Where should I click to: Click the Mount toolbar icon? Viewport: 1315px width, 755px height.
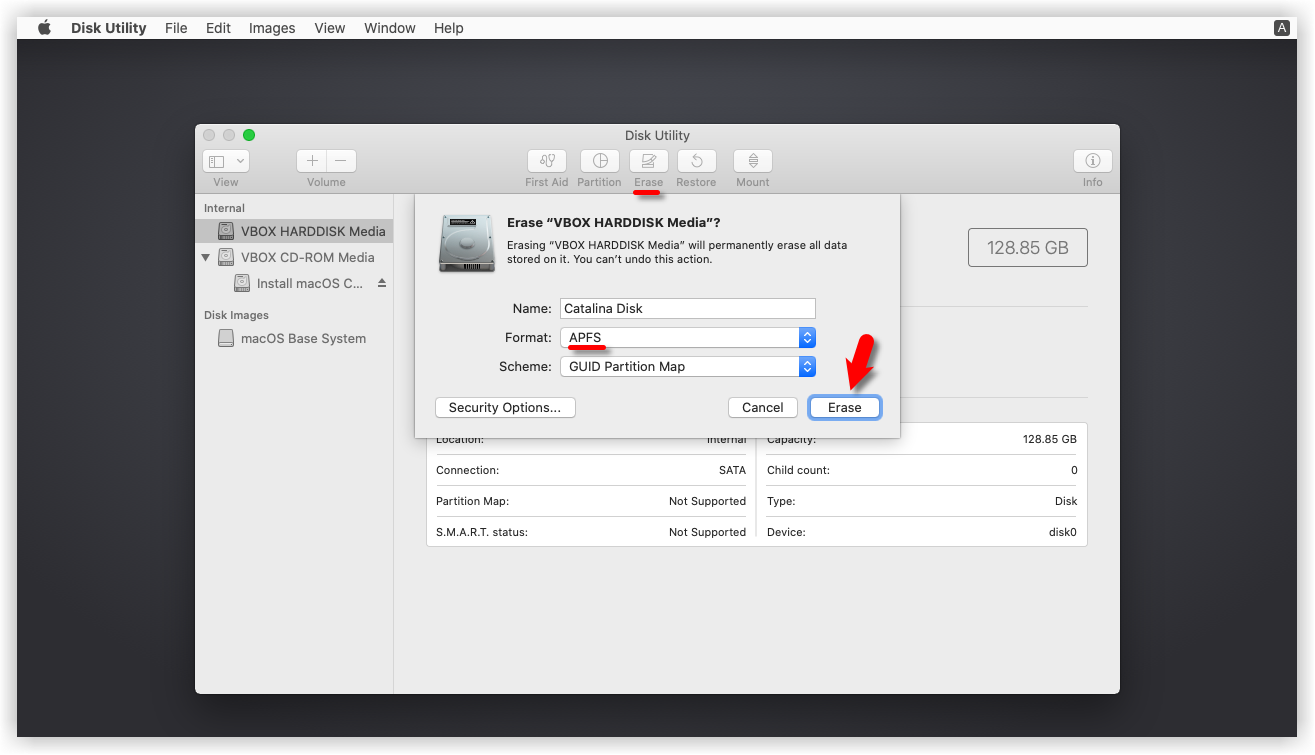[752, 161]
